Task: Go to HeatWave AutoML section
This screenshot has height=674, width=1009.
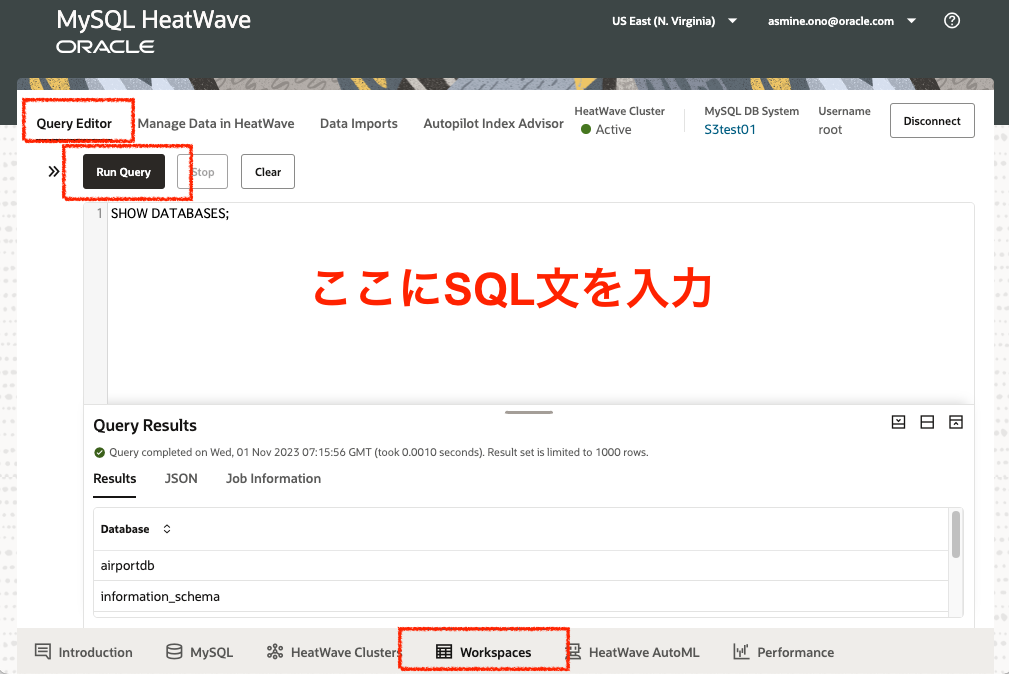Action: pos(643,652)
